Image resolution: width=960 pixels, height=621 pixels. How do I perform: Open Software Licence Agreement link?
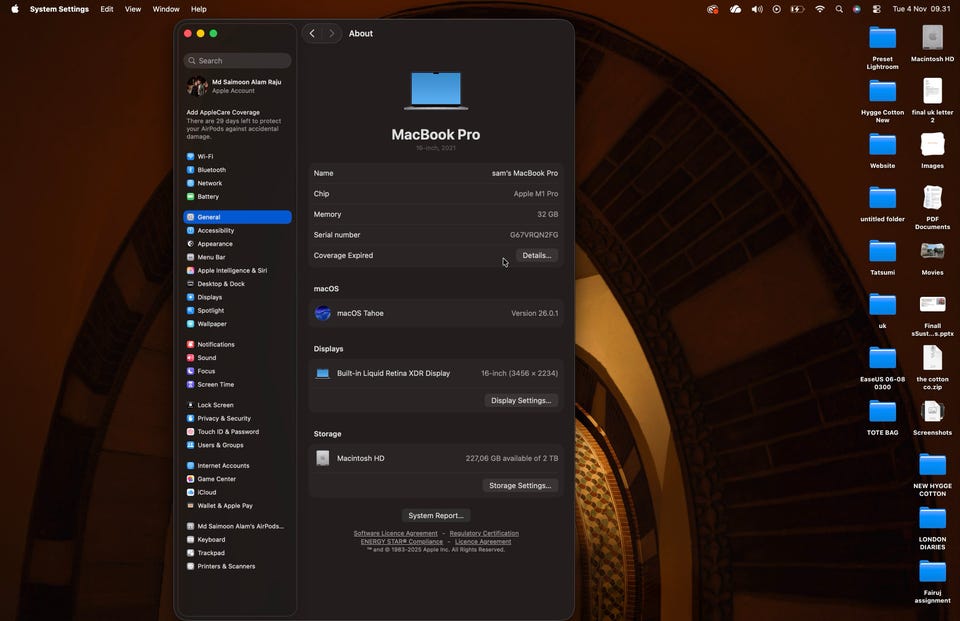click(395, 534)
